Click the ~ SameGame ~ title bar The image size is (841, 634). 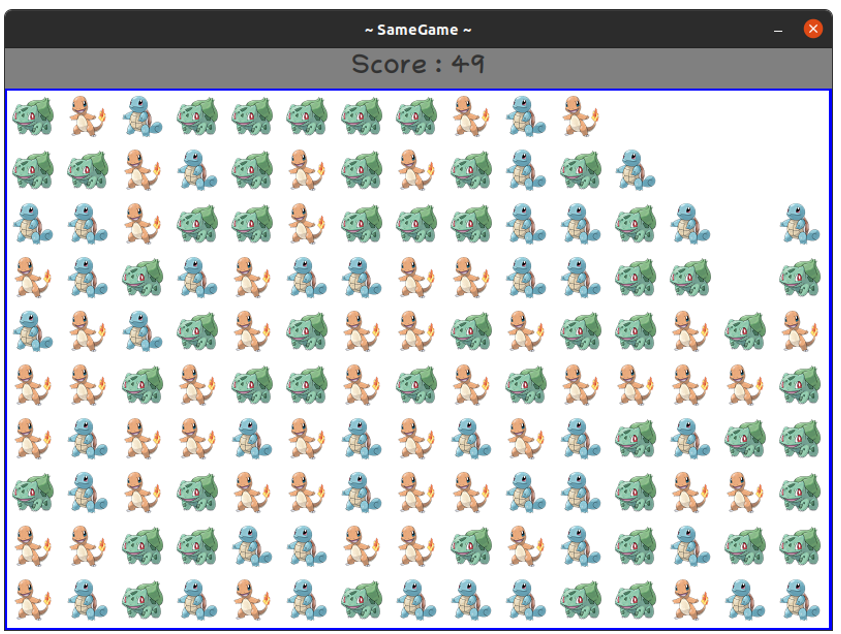click(418, 29)
